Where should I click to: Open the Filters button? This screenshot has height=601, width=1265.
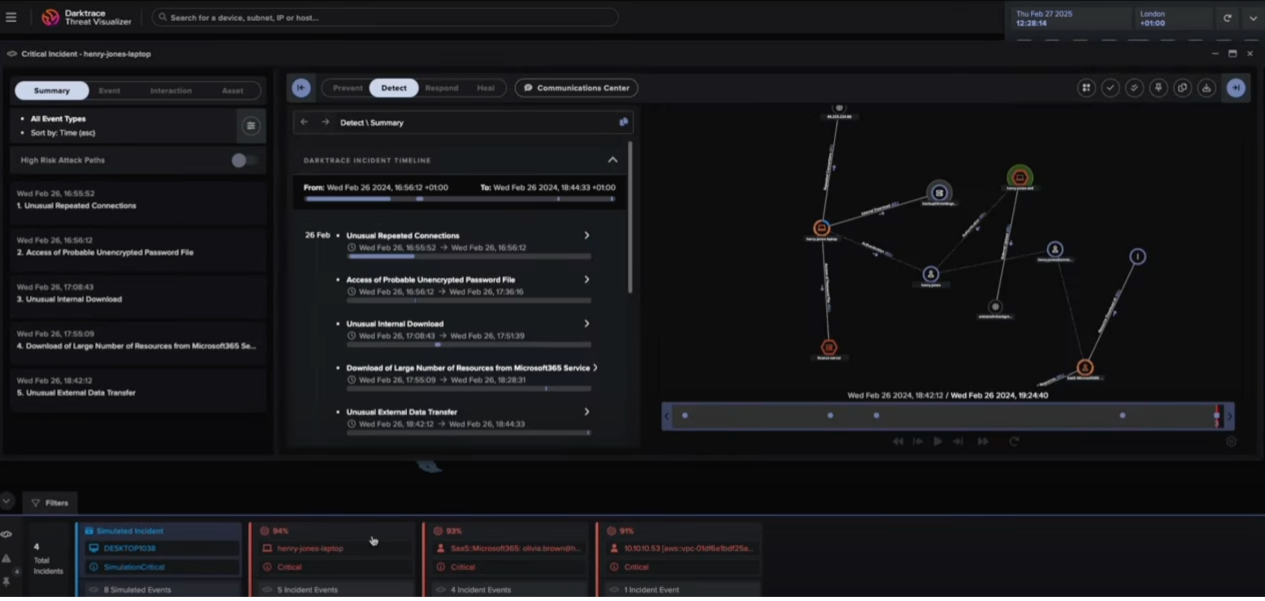(x=50, y=503)
